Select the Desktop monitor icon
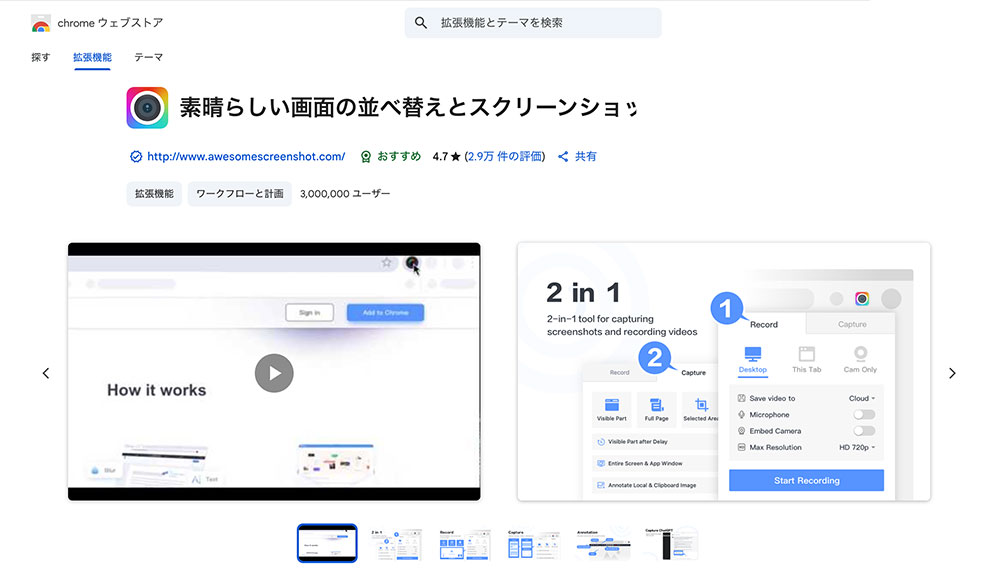1000x569 pixels. pos(752,355)
